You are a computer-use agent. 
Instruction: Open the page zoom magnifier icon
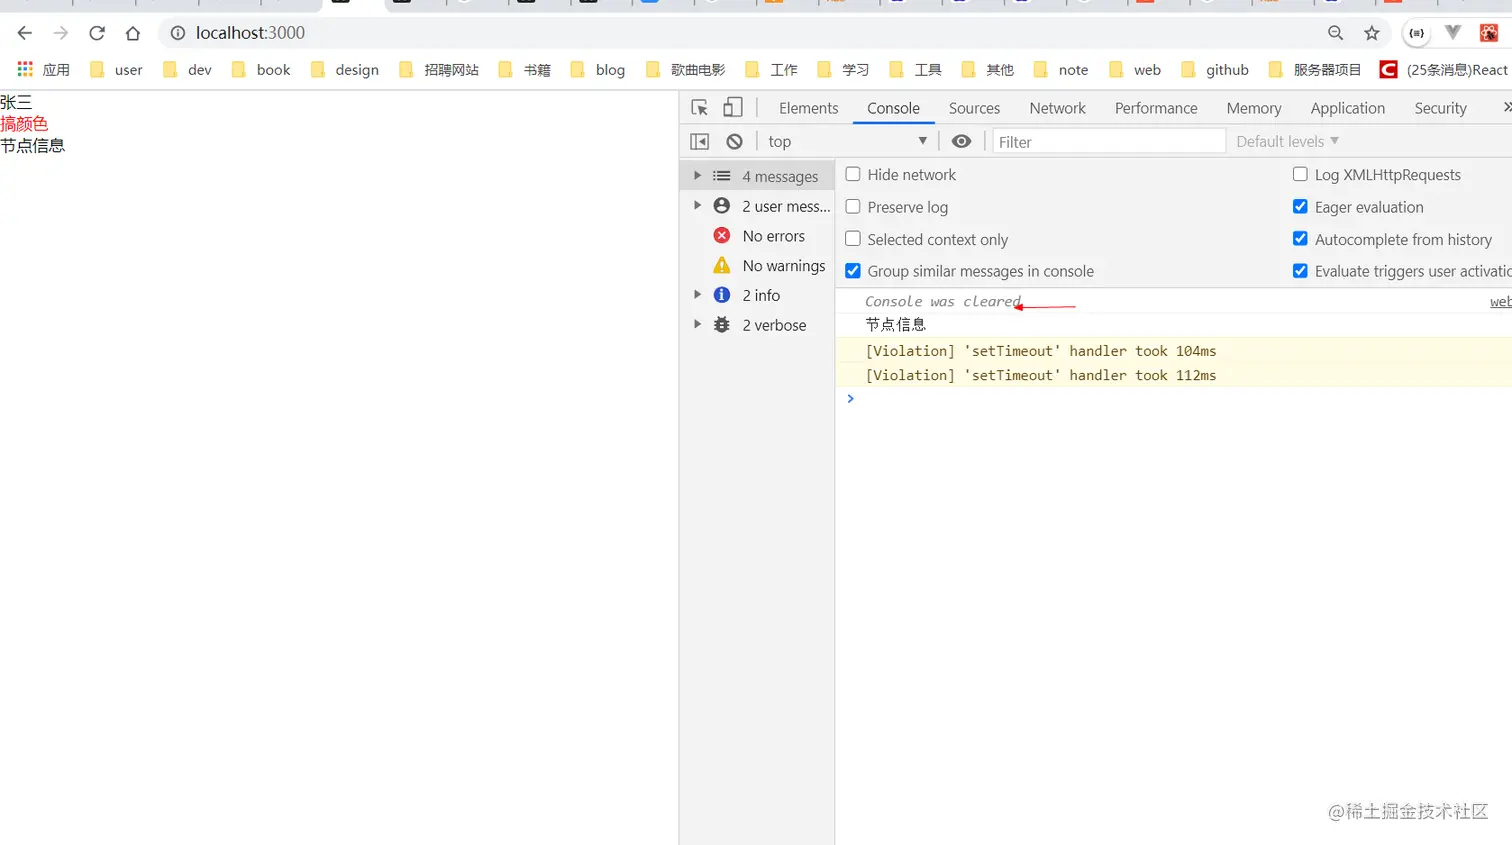click(1336, 33)
